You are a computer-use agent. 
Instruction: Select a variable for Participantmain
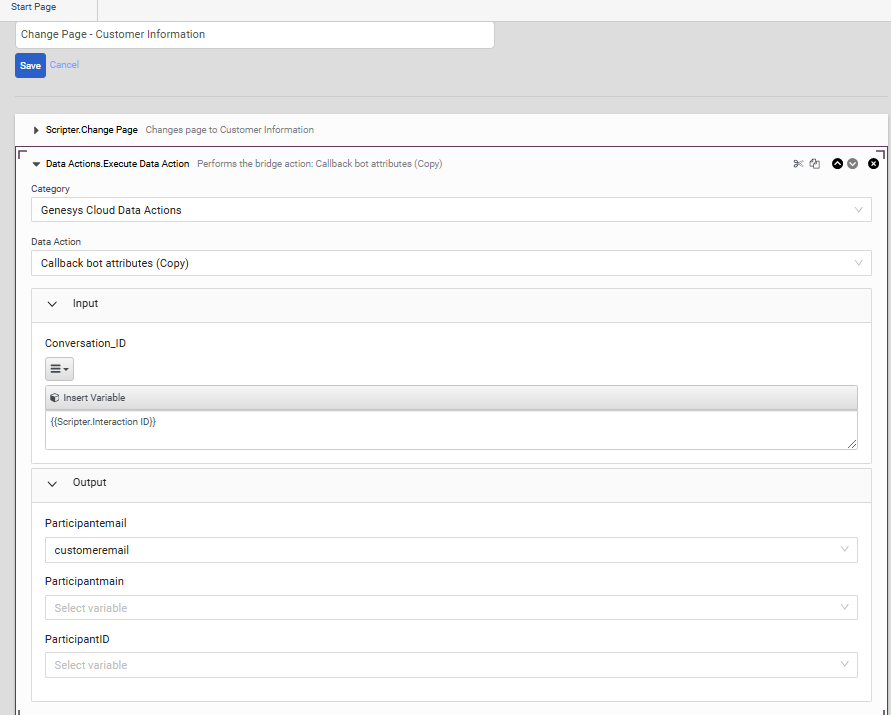coord(451,608)
